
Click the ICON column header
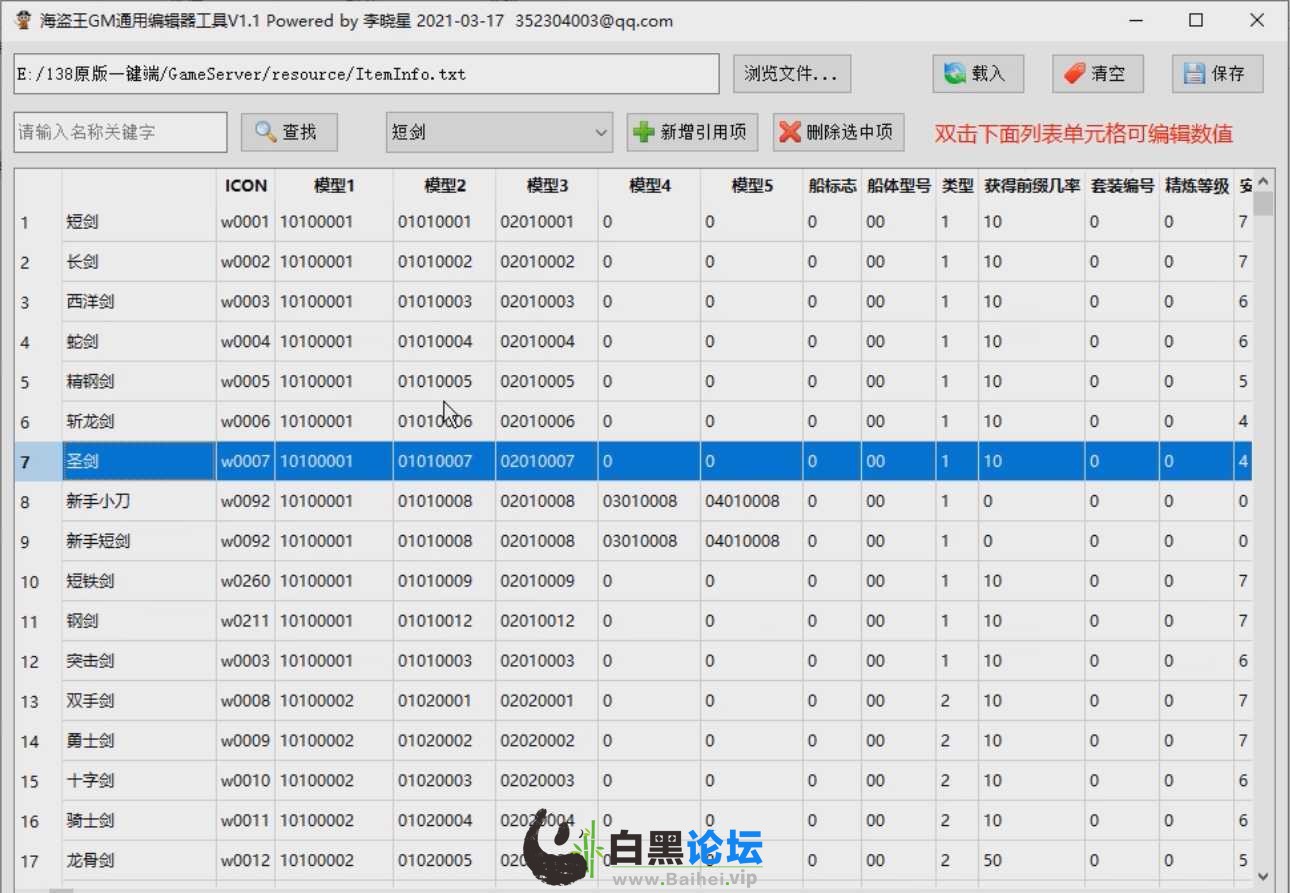(x=246, y=186)
